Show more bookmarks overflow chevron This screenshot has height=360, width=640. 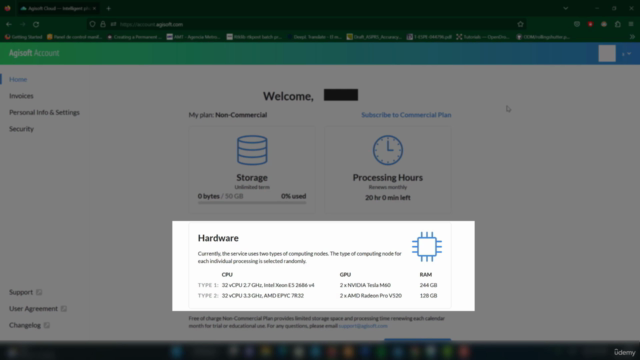tap(632, 37)
